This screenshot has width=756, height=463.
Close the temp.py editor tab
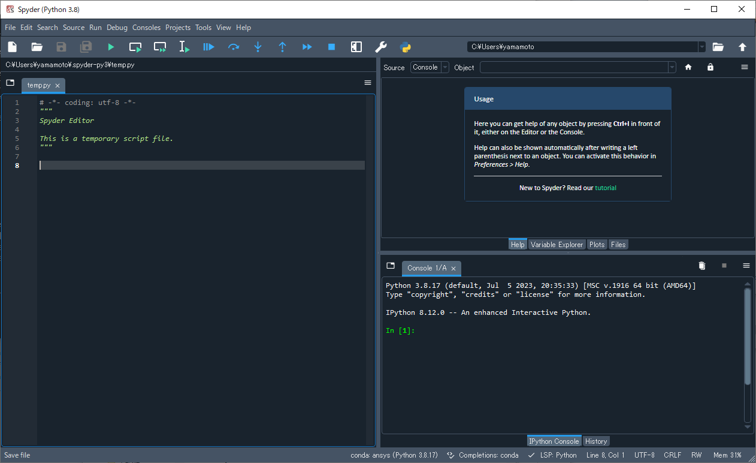pyautogui.click(x=58, y=86)
